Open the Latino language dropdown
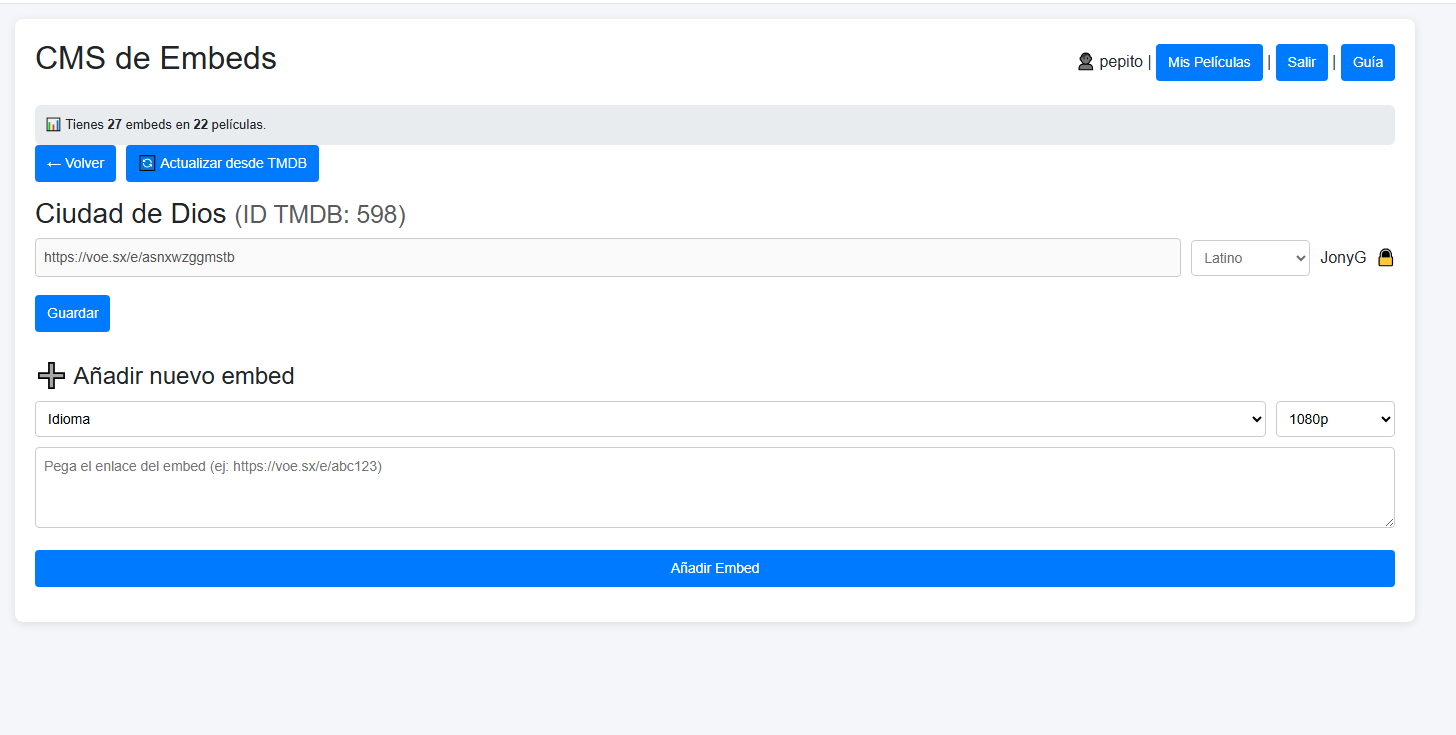The height and width of the screenshot is (735, 1456). pos(1249,258)
